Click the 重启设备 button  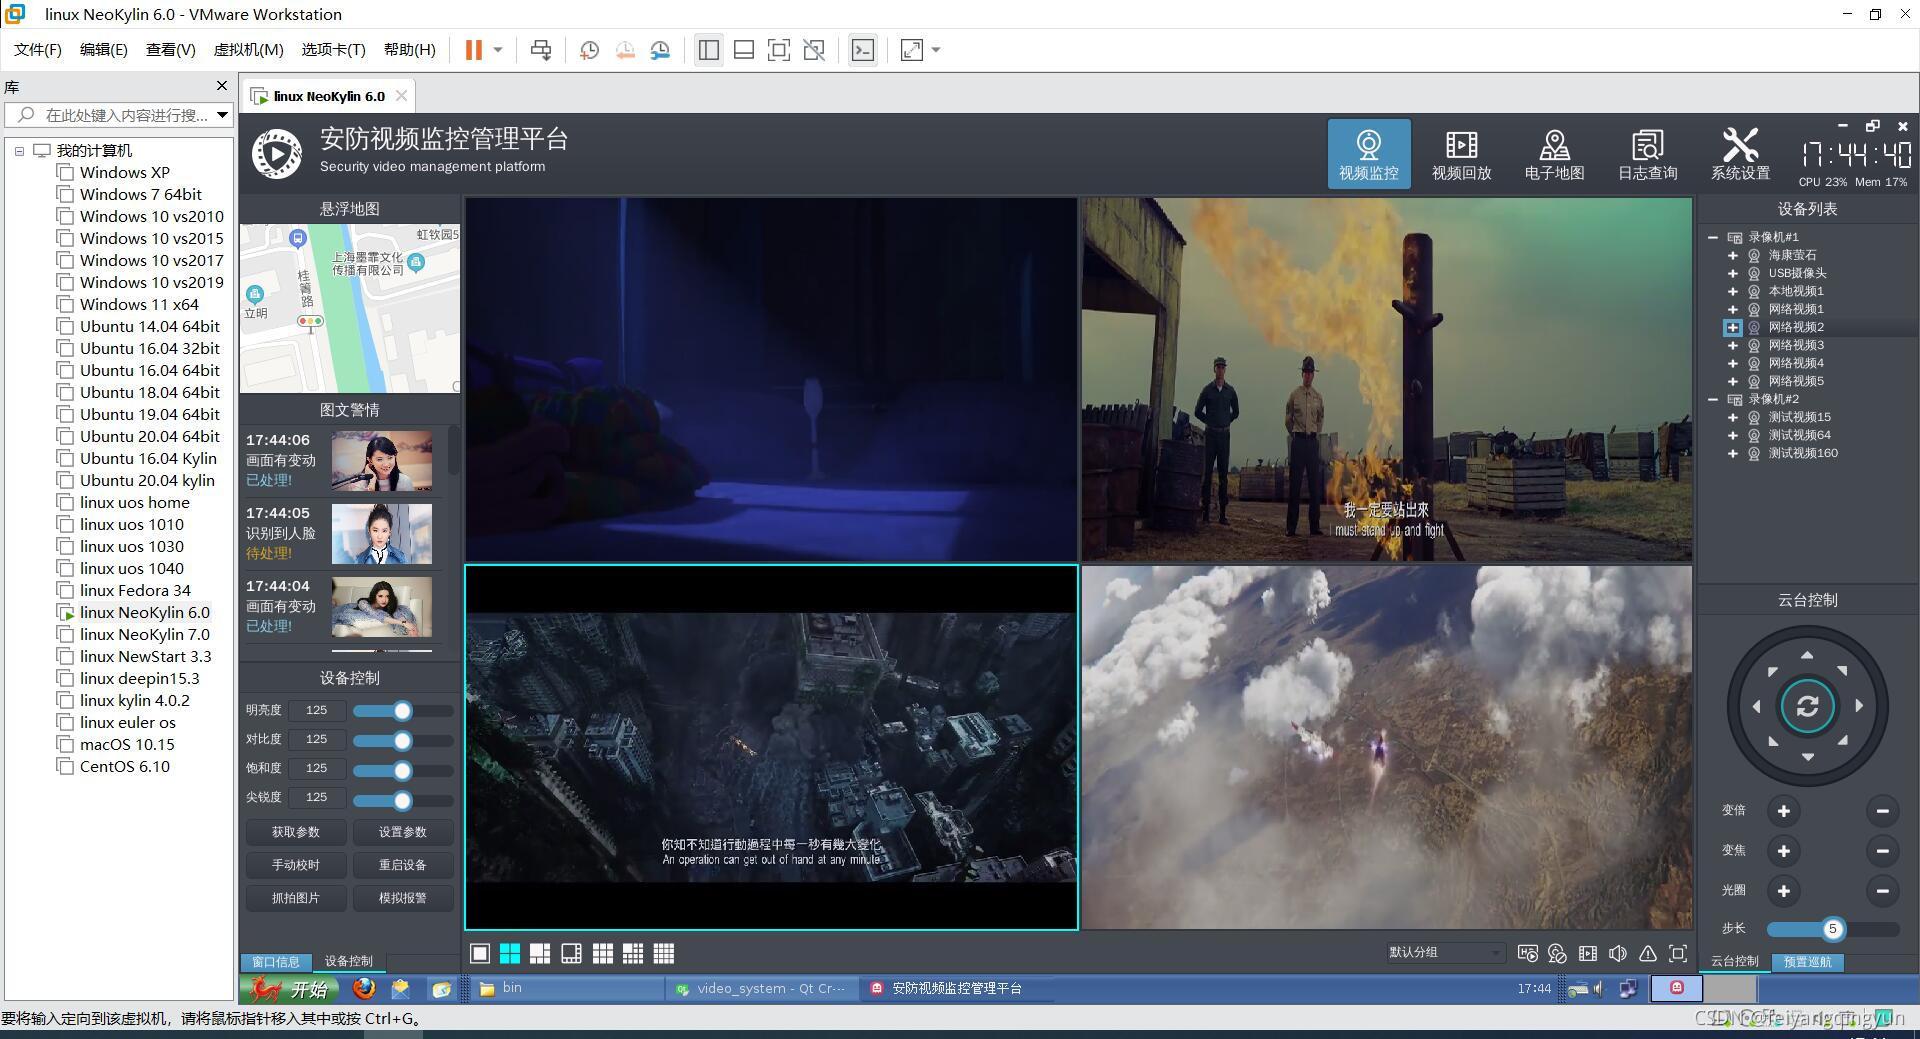click(x=402, y=865)
